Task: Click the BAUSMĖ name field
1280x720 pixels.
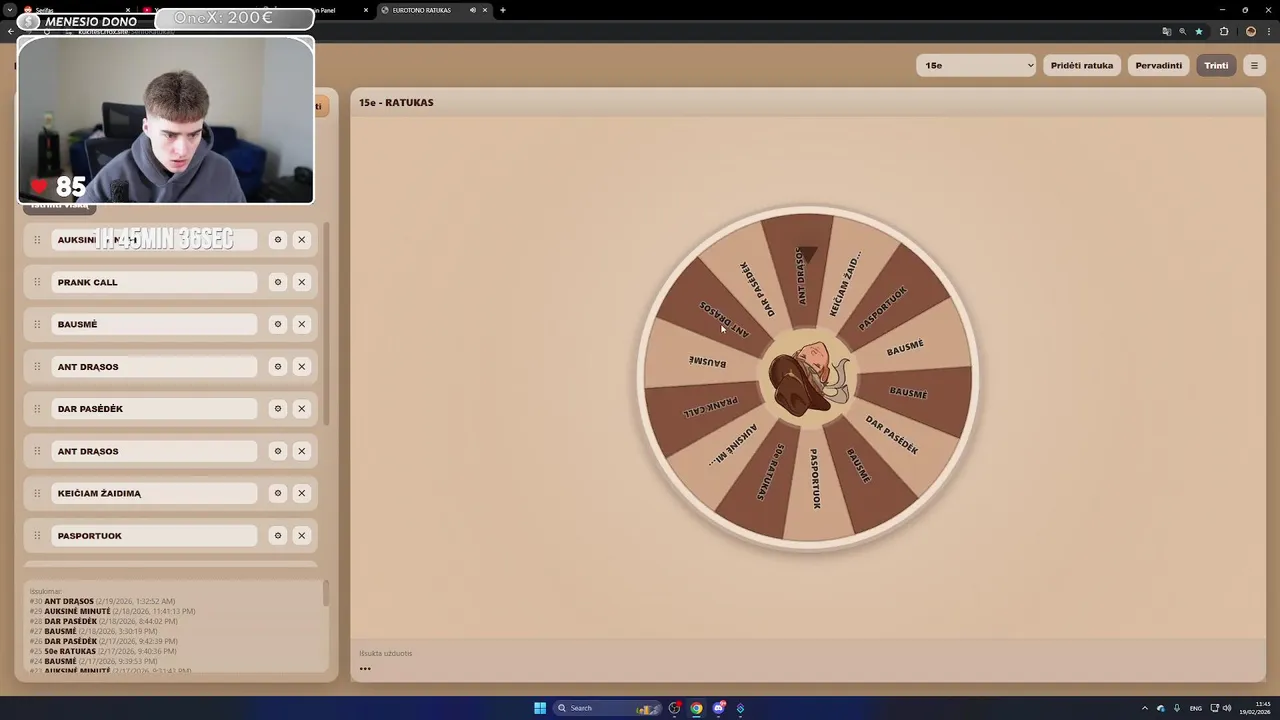Action: pyautogui.click(x=154, y=324)
